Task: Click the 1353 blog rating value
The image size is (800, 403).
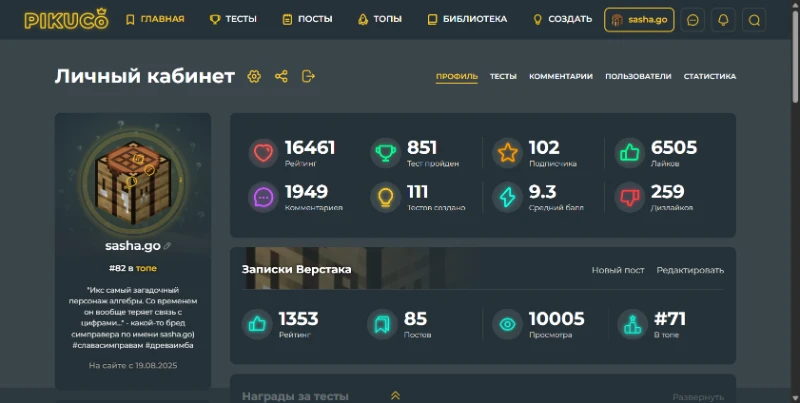Action: click(298, 319)
